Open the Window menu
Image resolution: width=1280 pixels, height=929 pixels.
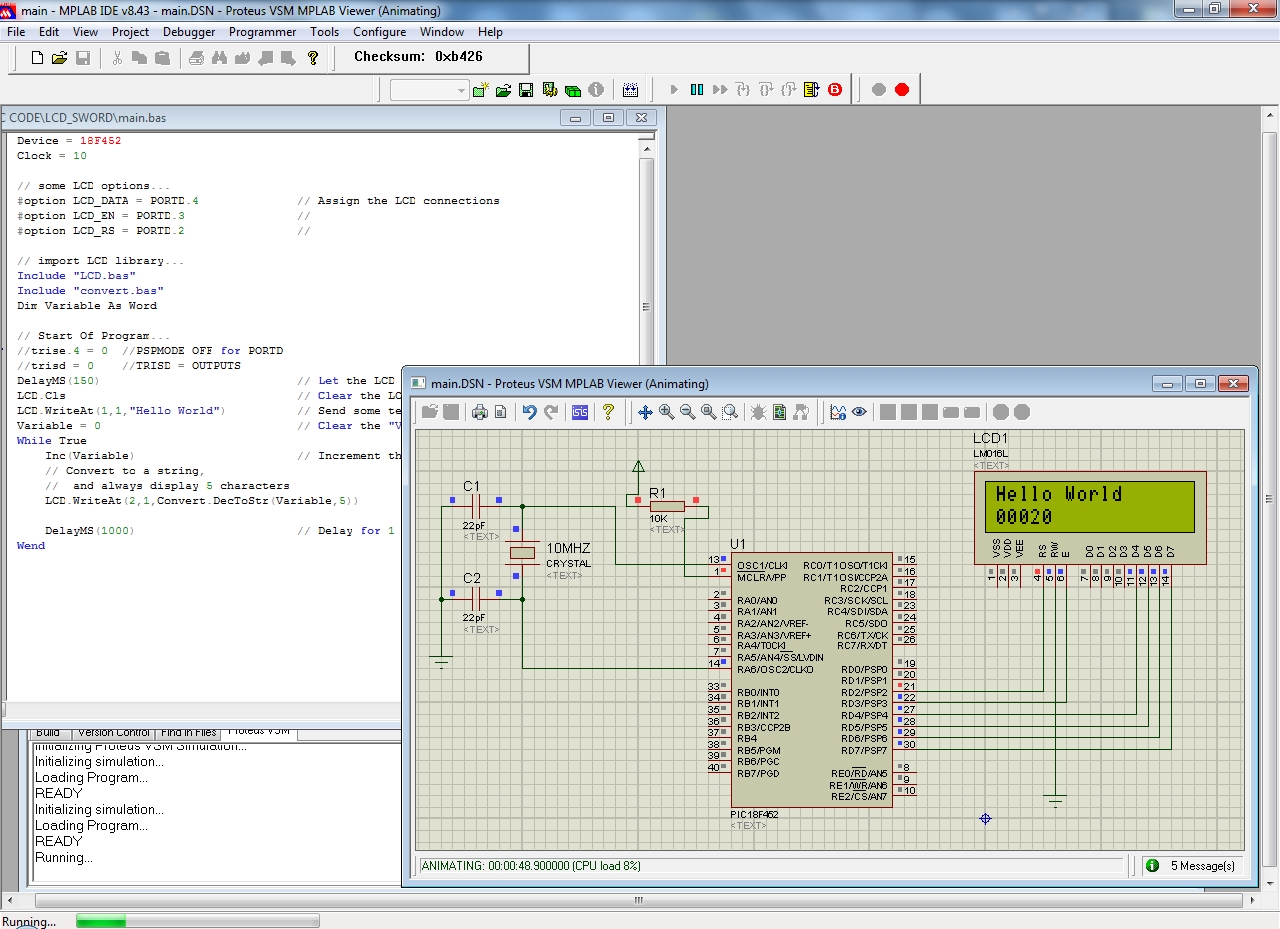point(442,32)
